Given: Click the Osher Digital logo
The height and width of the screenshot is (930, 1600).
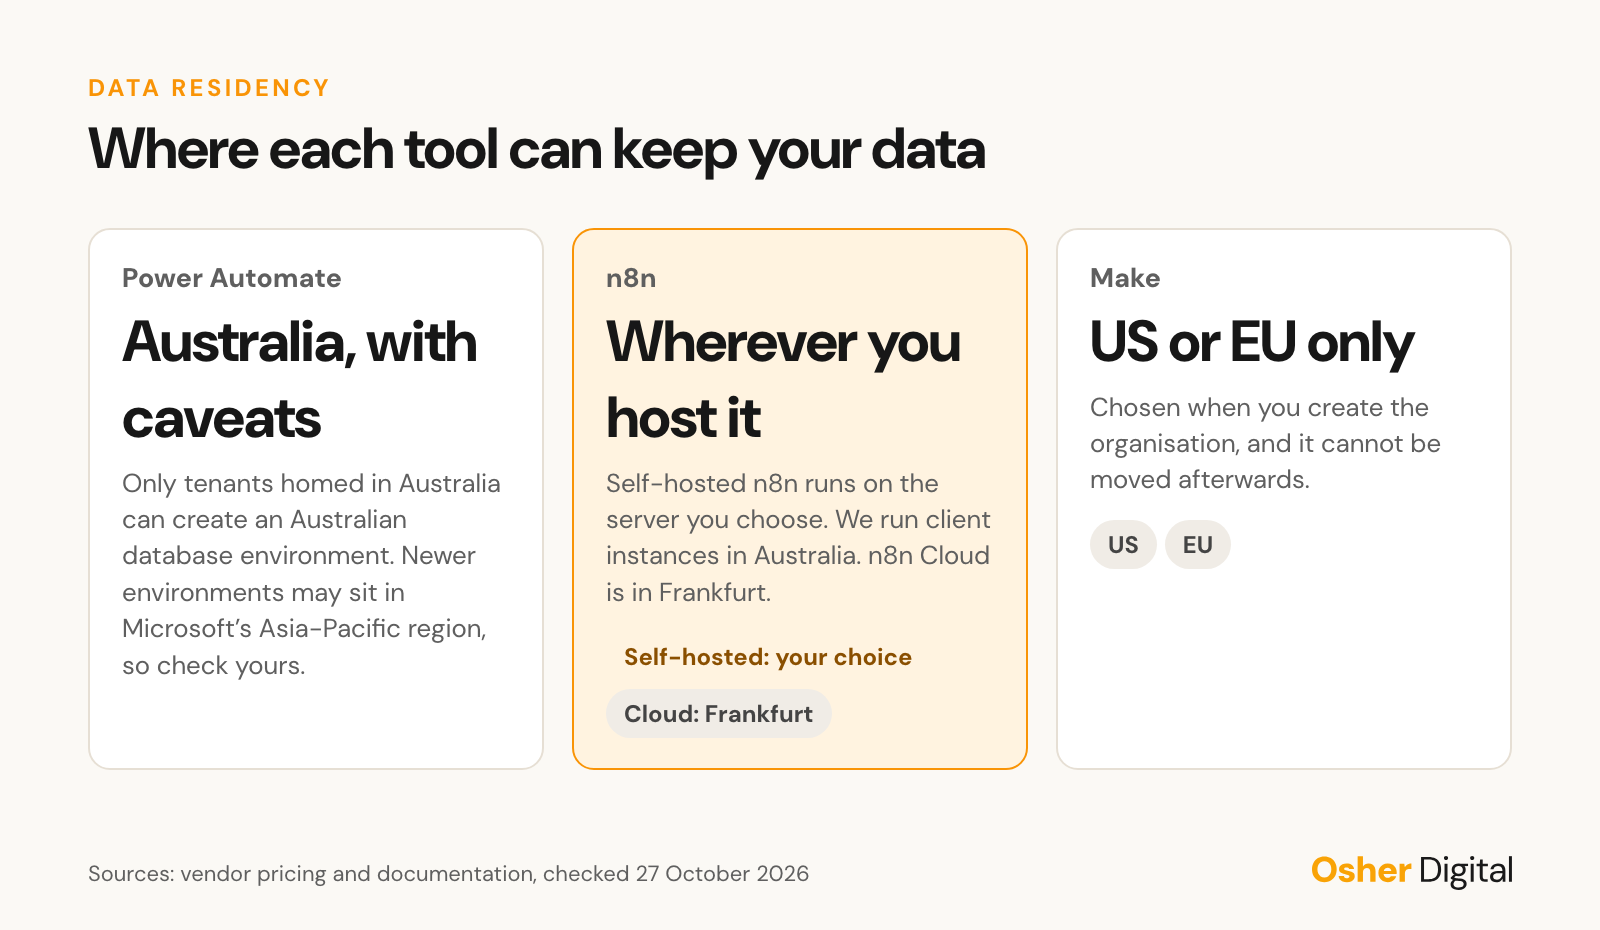Looking at the screenshot, I should point(1411,871).
